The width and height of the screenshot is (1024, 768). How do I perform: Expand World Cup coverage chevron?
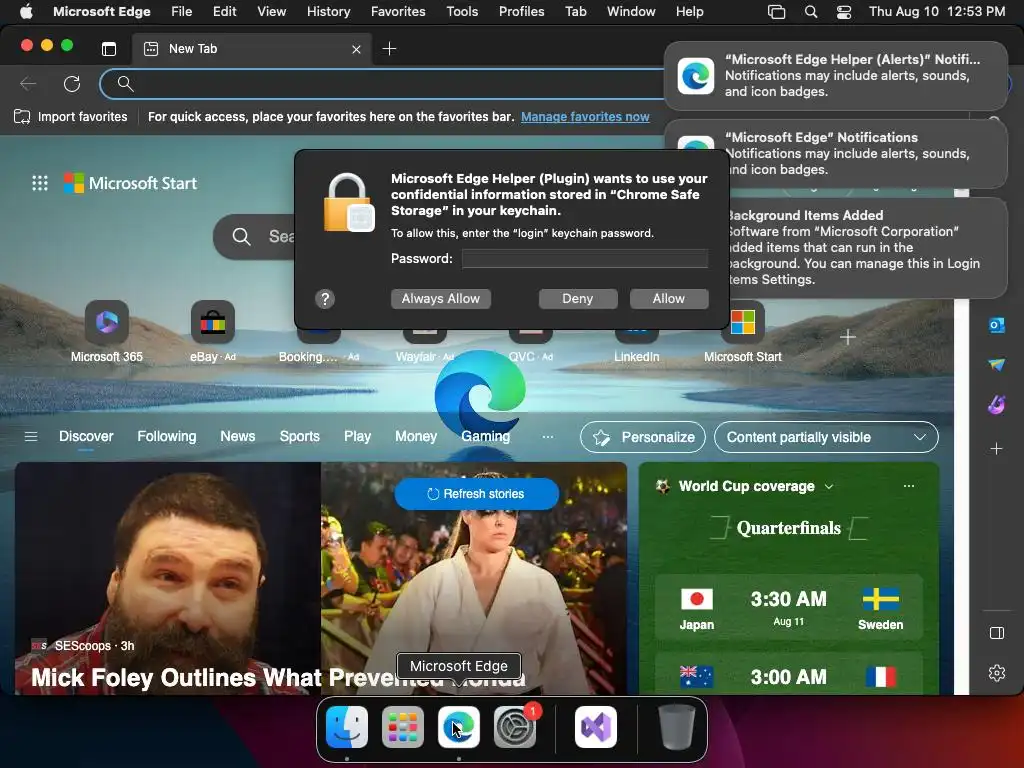[x=829, y=487]
